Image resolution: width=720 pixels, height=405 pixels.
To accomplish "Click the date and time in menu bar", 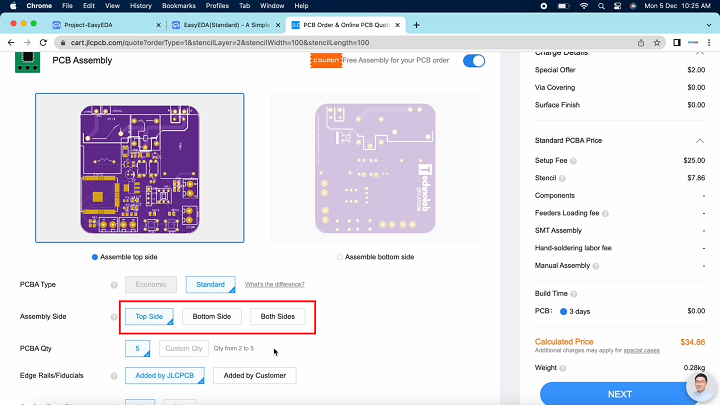I will 677,6.
